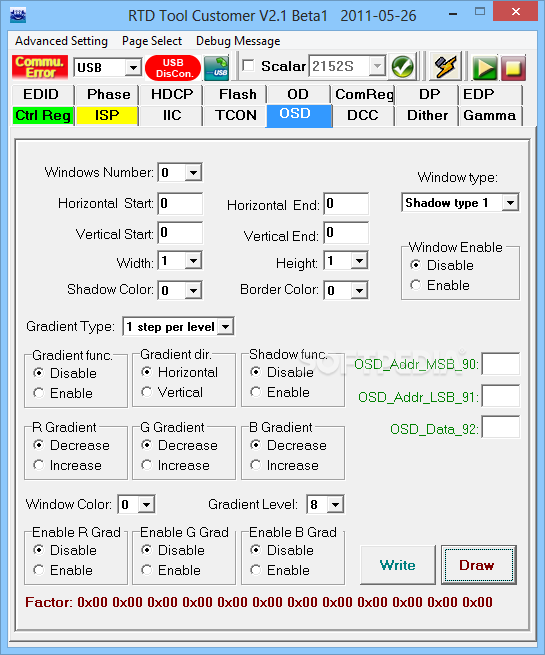Click the OSD_Data_92 input field
This screenshot has width=545, height=655.
[x=501, y=427]
